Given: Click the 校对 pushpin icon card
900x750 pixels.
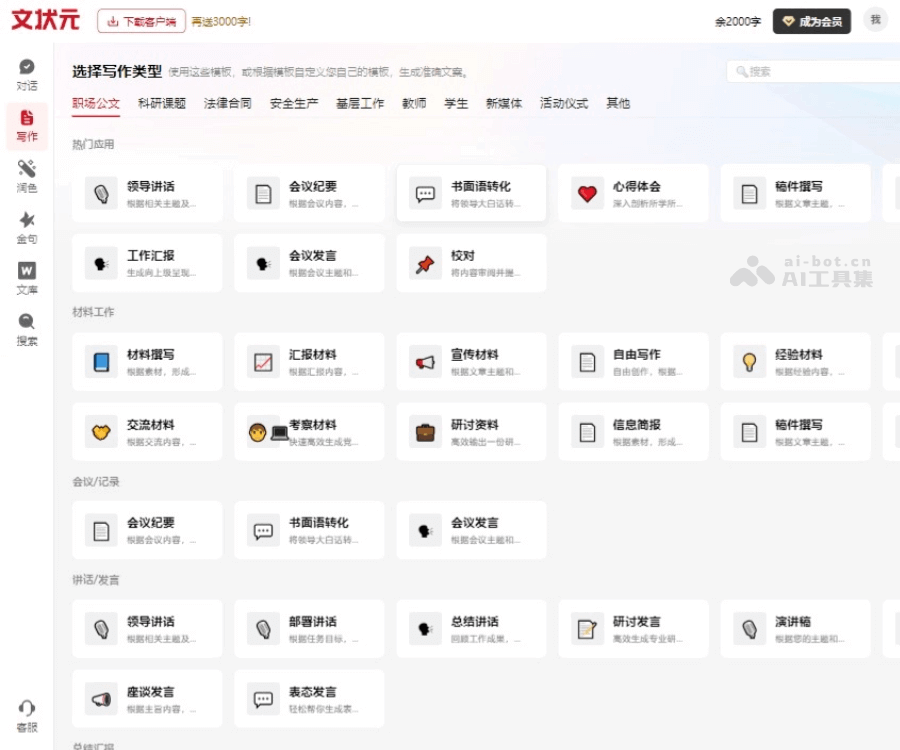Looking at the screenshot, I should click(x=471, y=263).
